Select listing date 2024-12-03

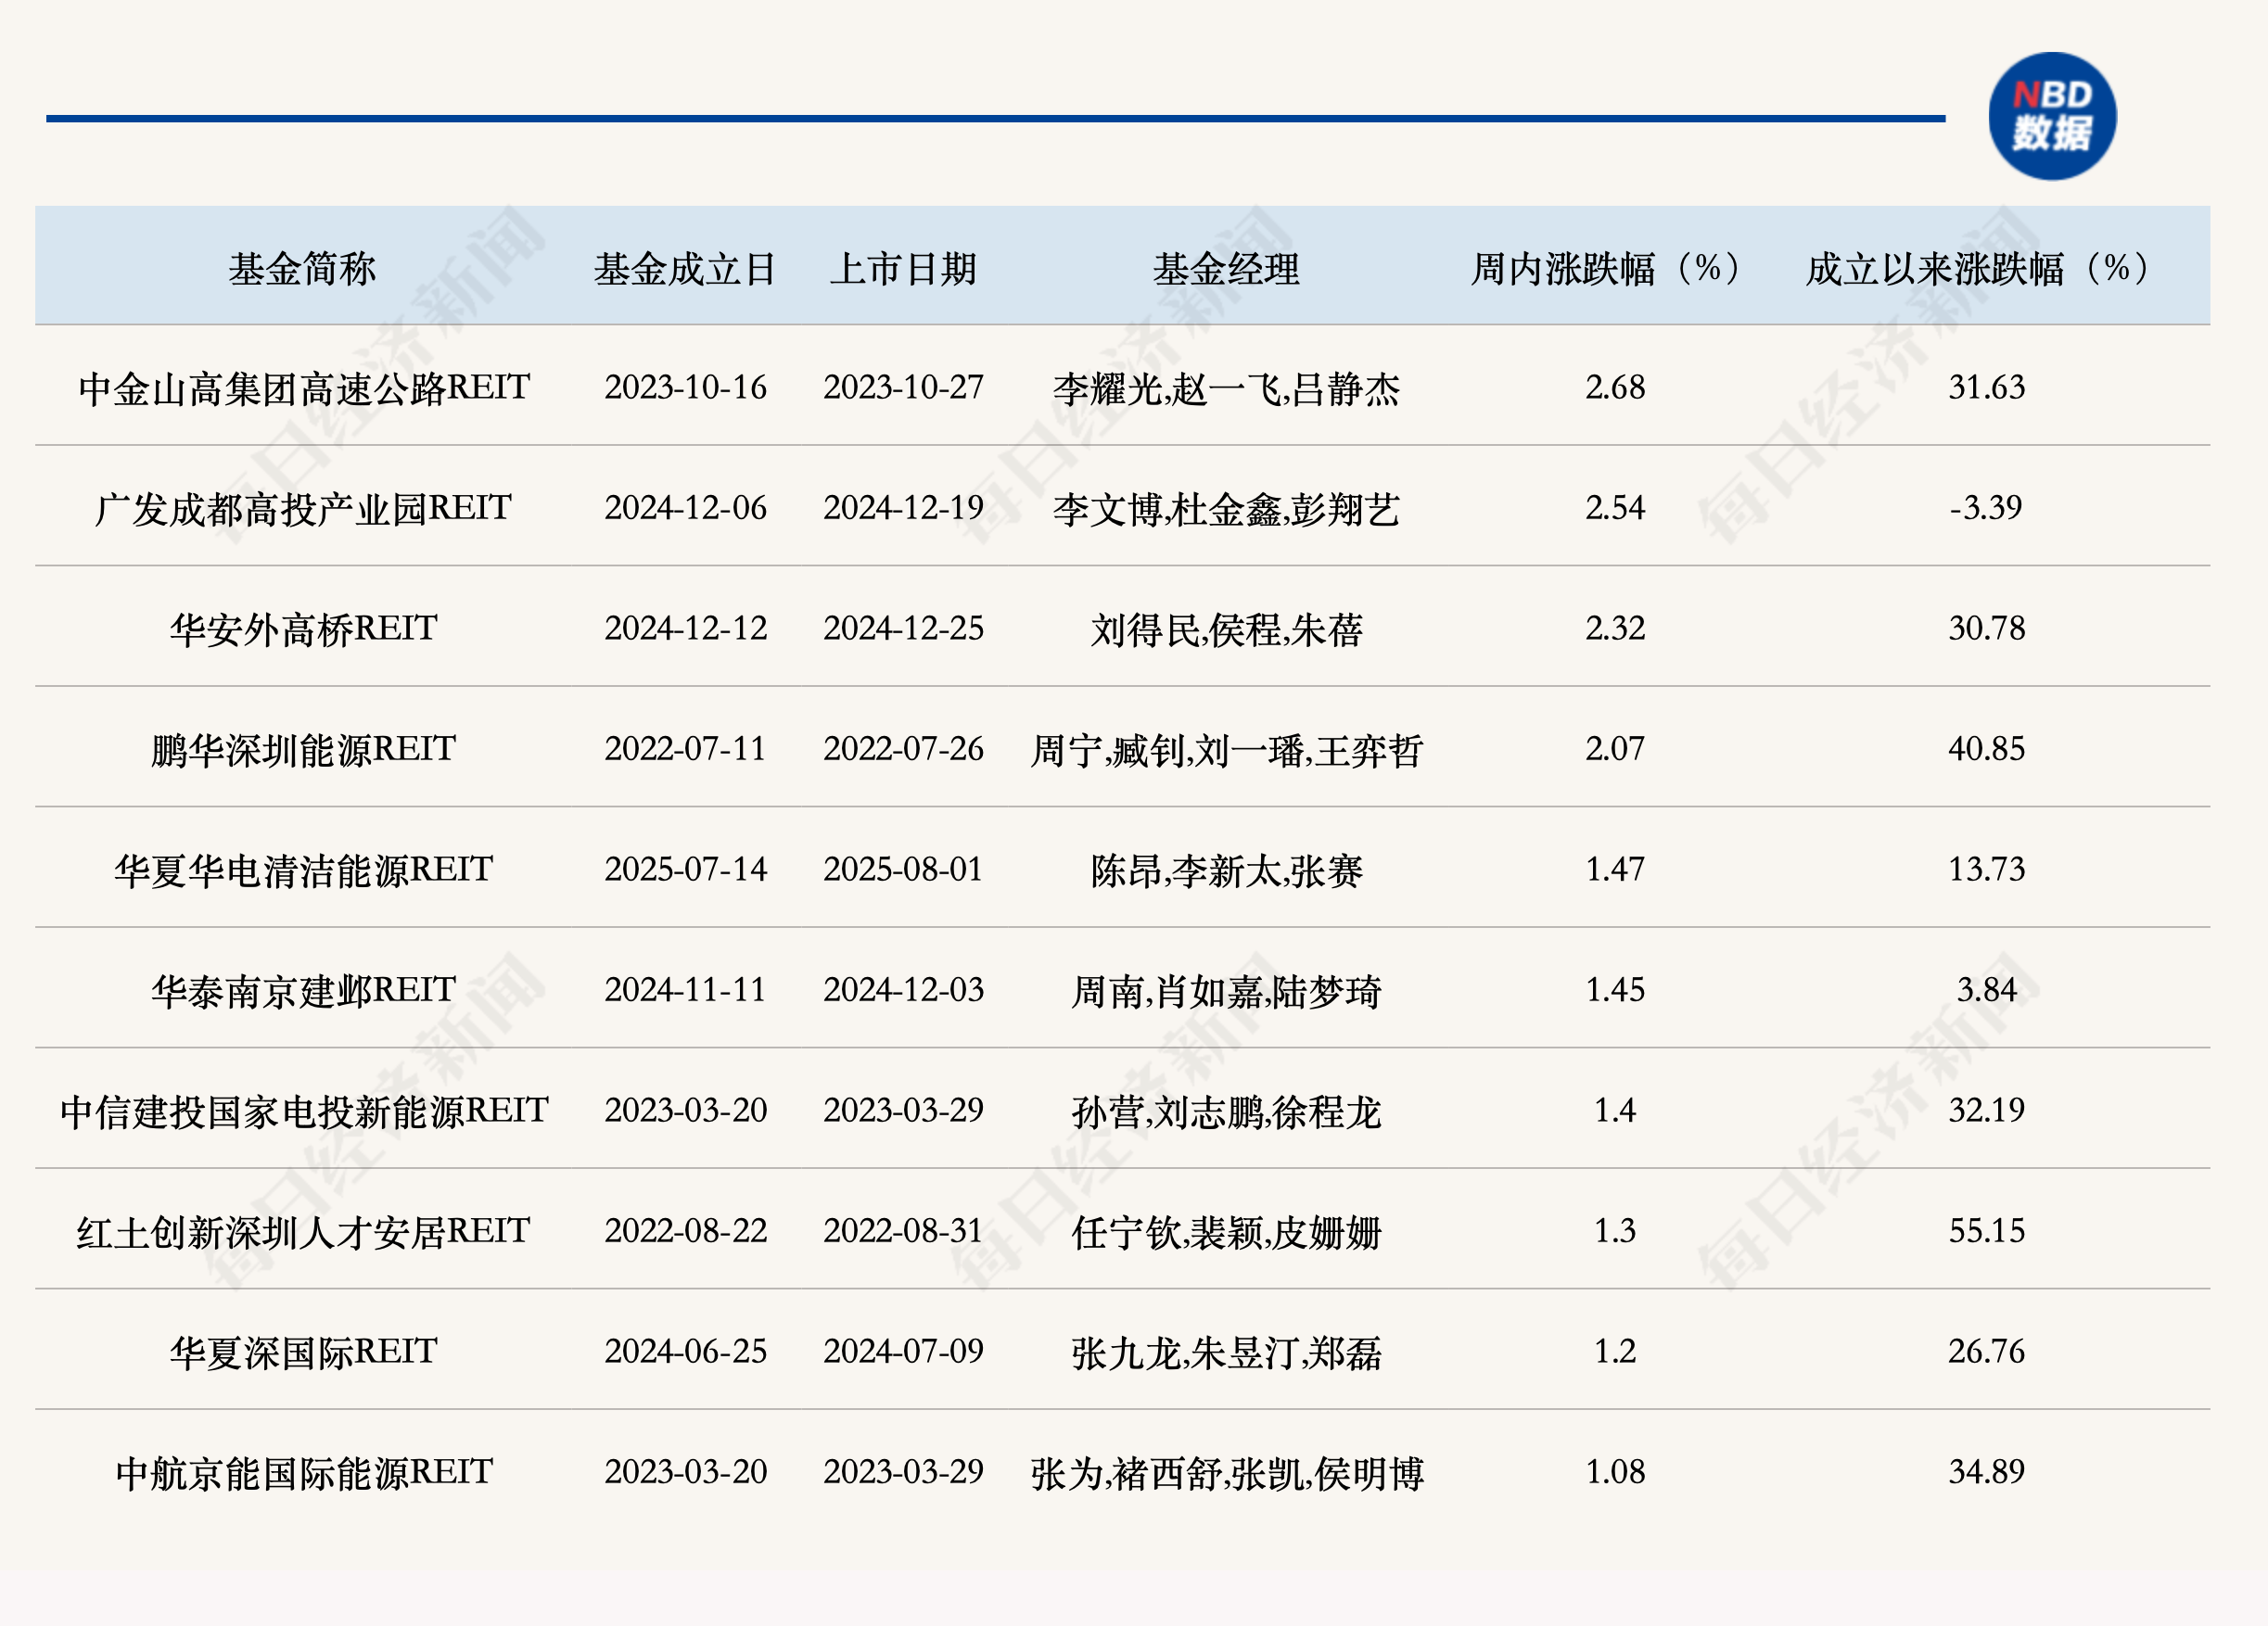point(903,990)
